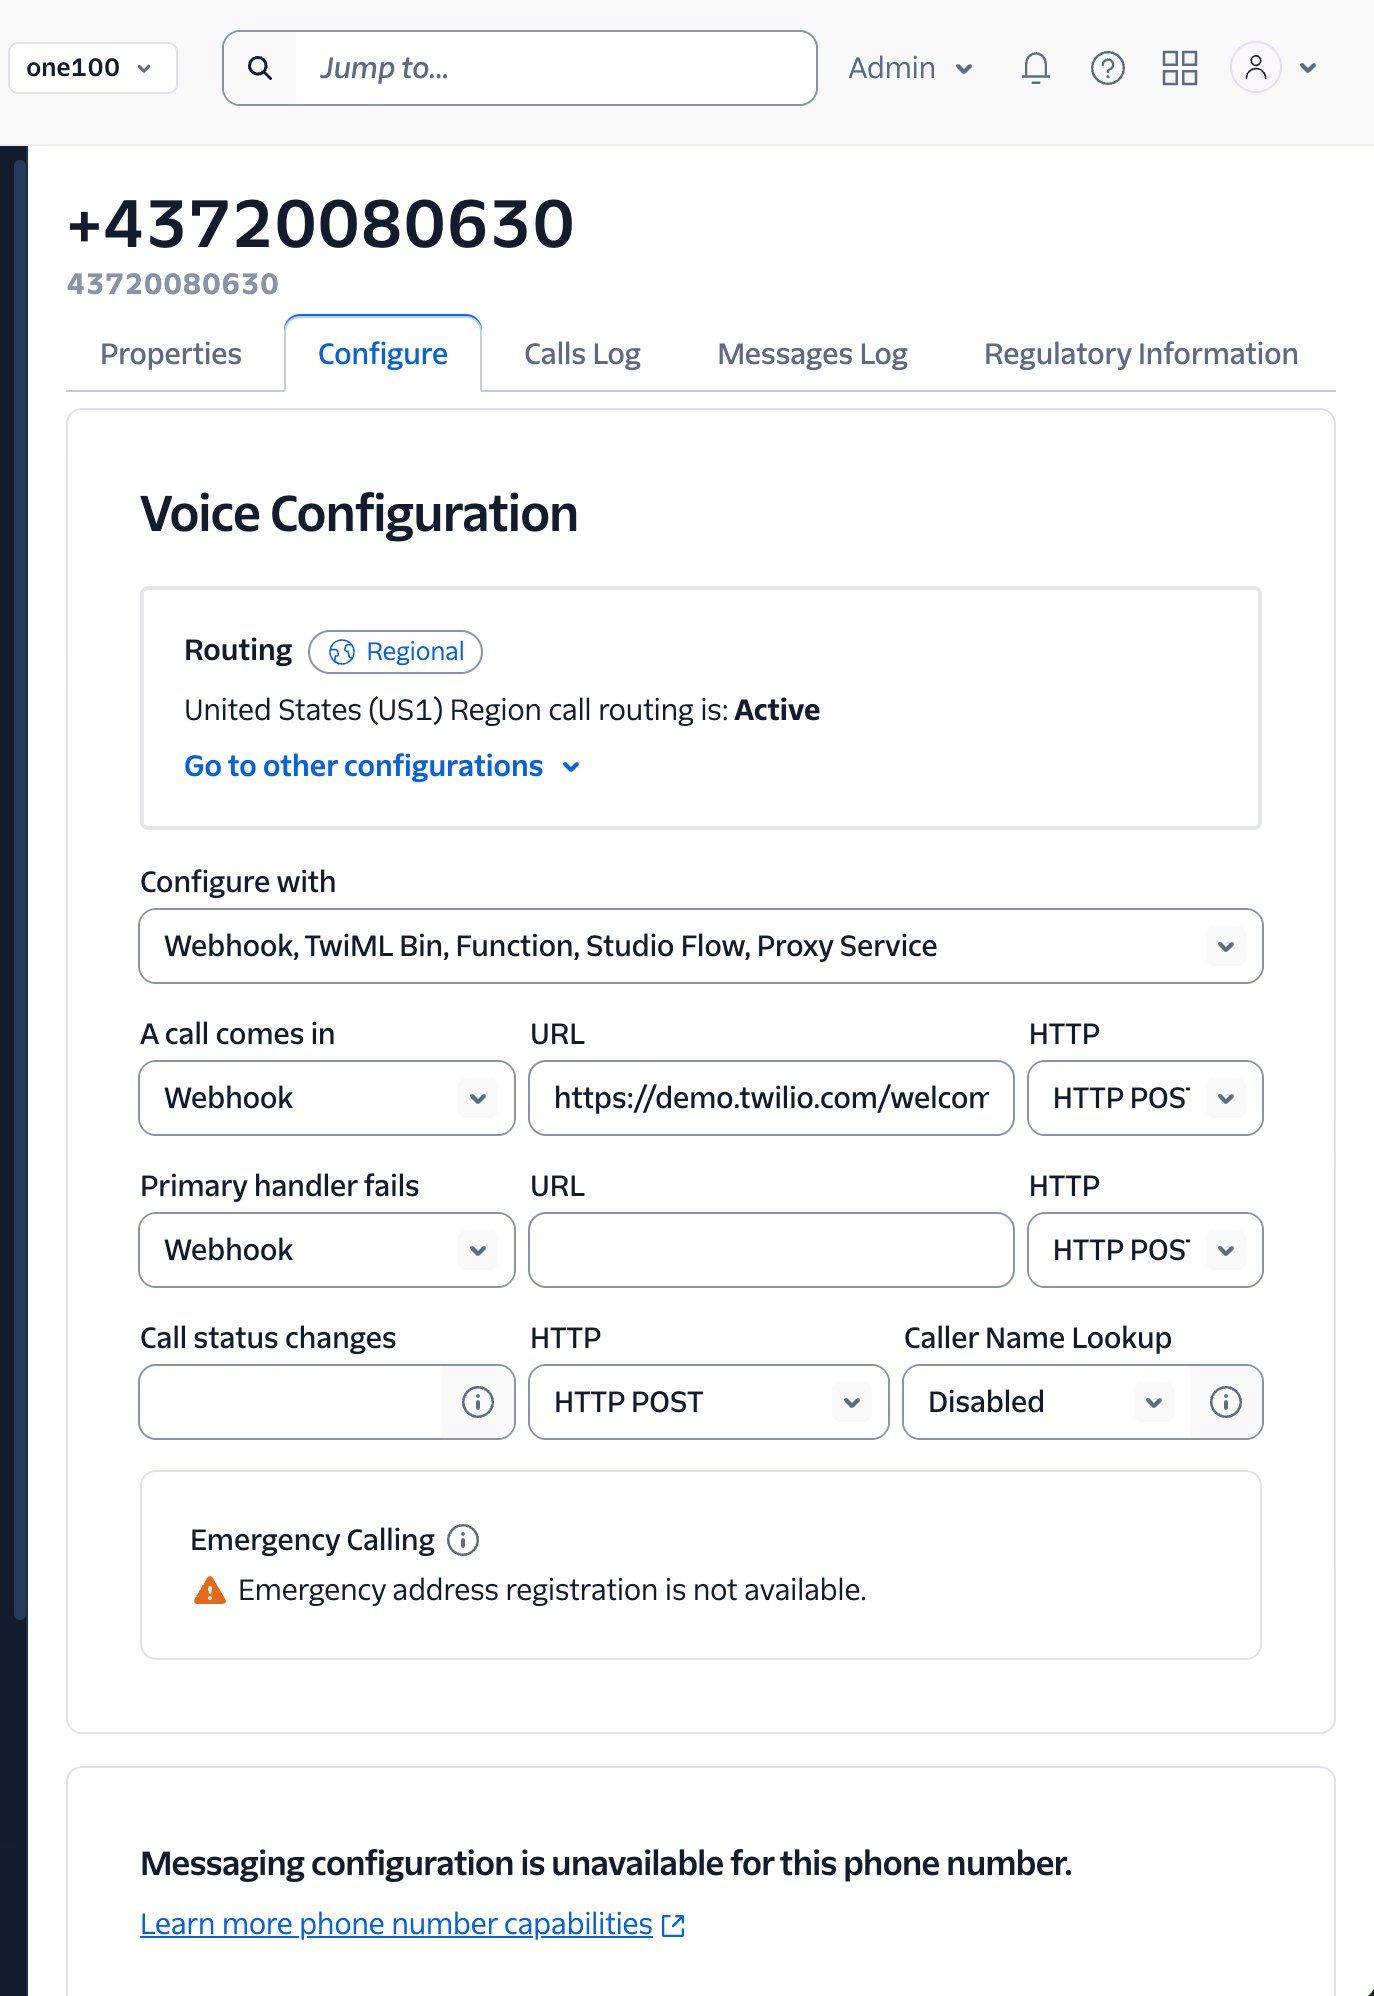Open the Admin menu
1374x1996 pixels.
pos(909,67)
